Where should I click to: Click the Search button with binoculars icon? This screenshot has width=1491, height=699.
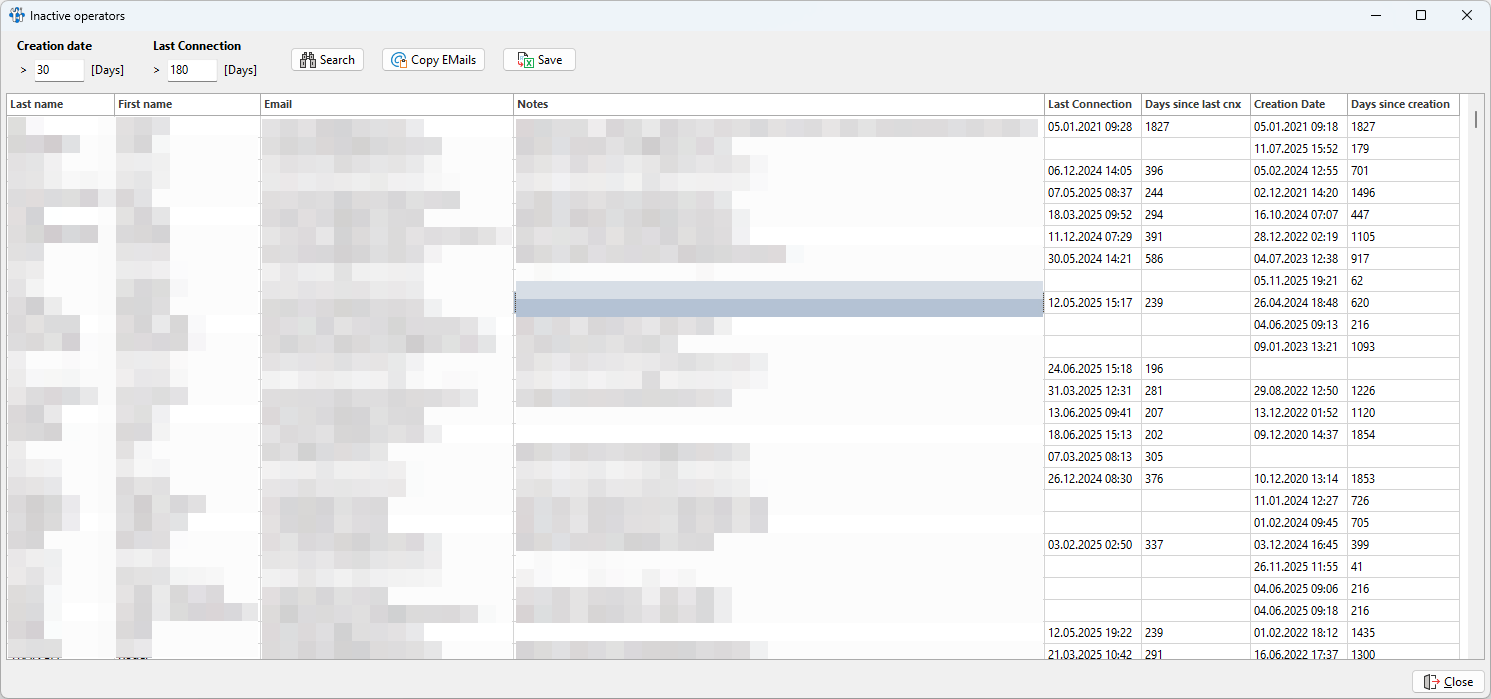pos(327,60)
